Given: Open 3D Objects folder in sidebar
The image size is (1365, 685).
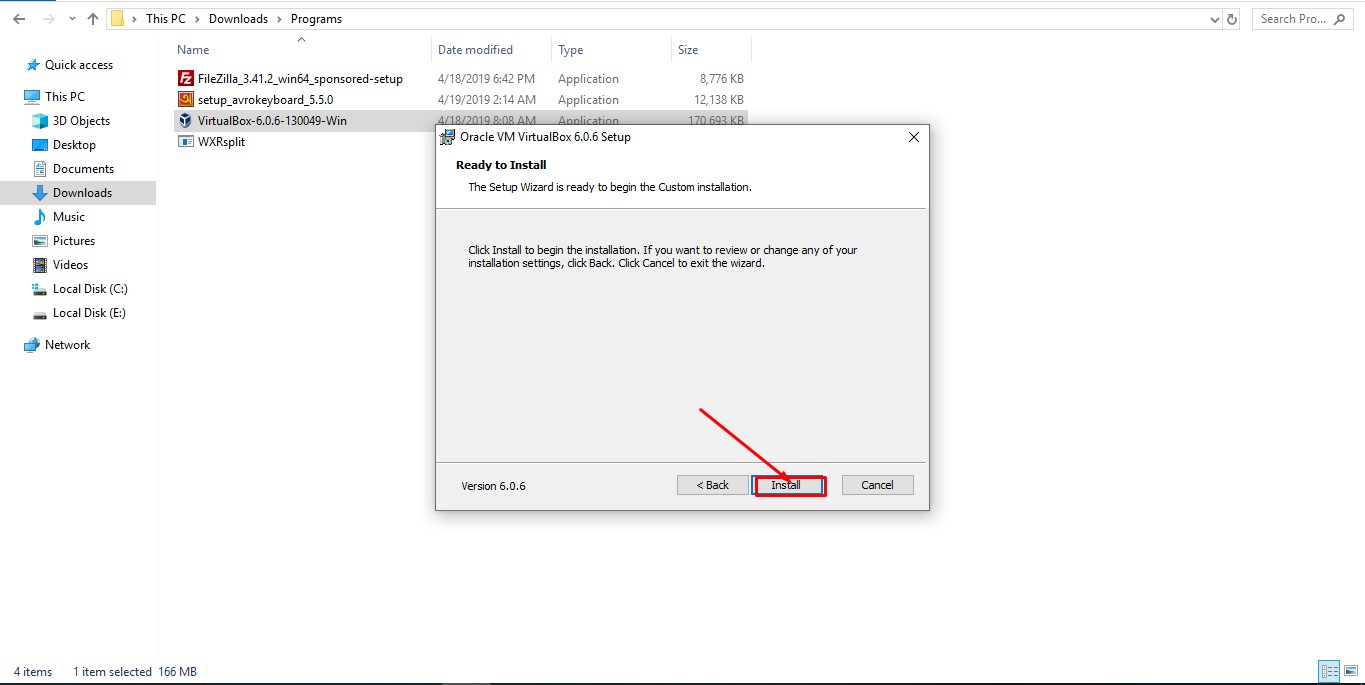Looking at the screenshot, I should click(x=81, y=121).
